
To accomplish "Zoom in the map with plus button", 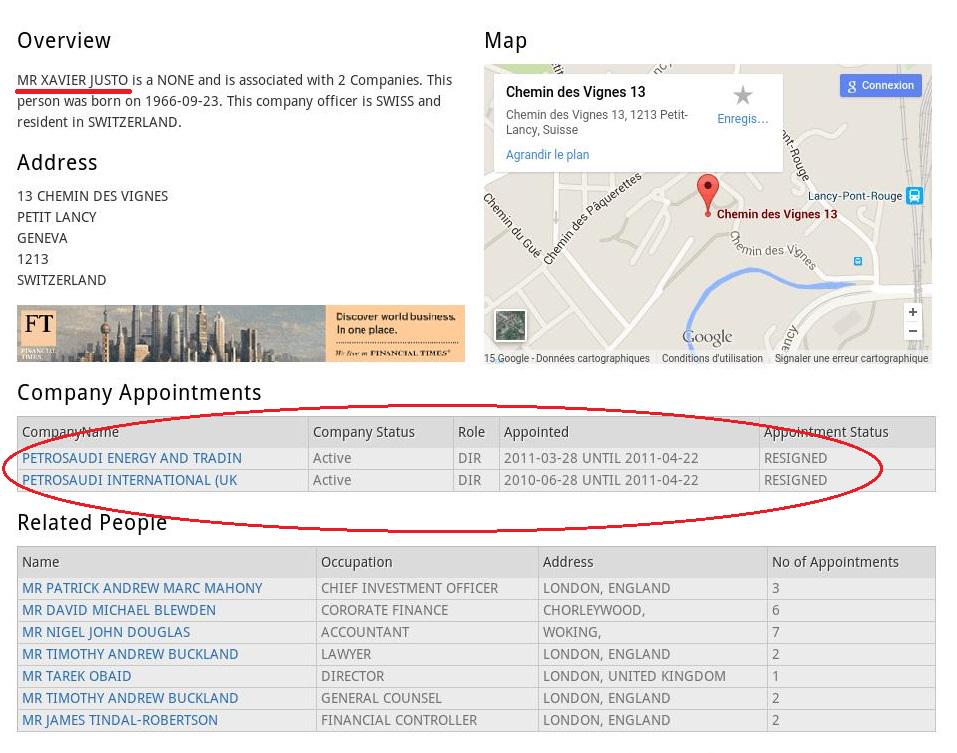I will point(912,312).
